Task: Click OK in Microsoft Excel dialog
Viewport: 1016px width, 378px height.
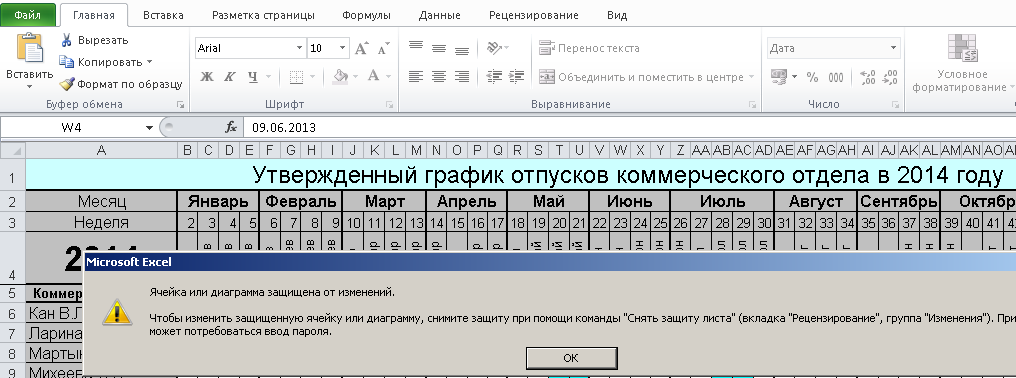Action: coord(571,357)
